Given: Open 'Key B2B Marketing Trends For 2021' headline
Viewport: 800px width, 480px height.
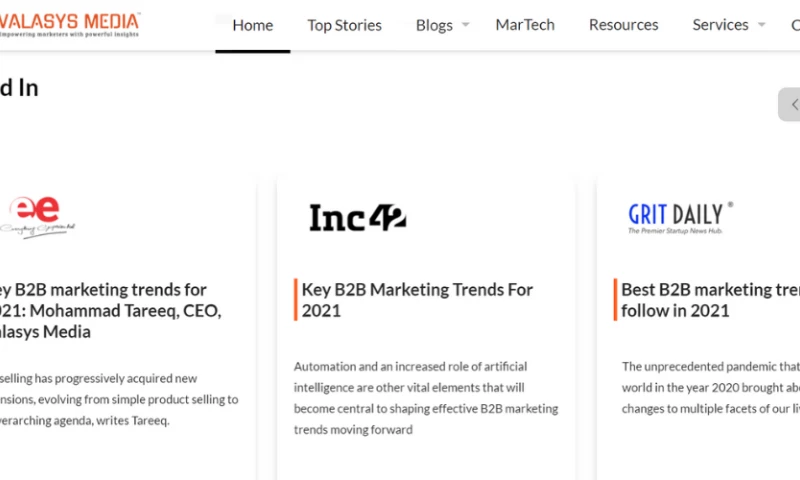Looking at the screenshot, I should 417,300.
